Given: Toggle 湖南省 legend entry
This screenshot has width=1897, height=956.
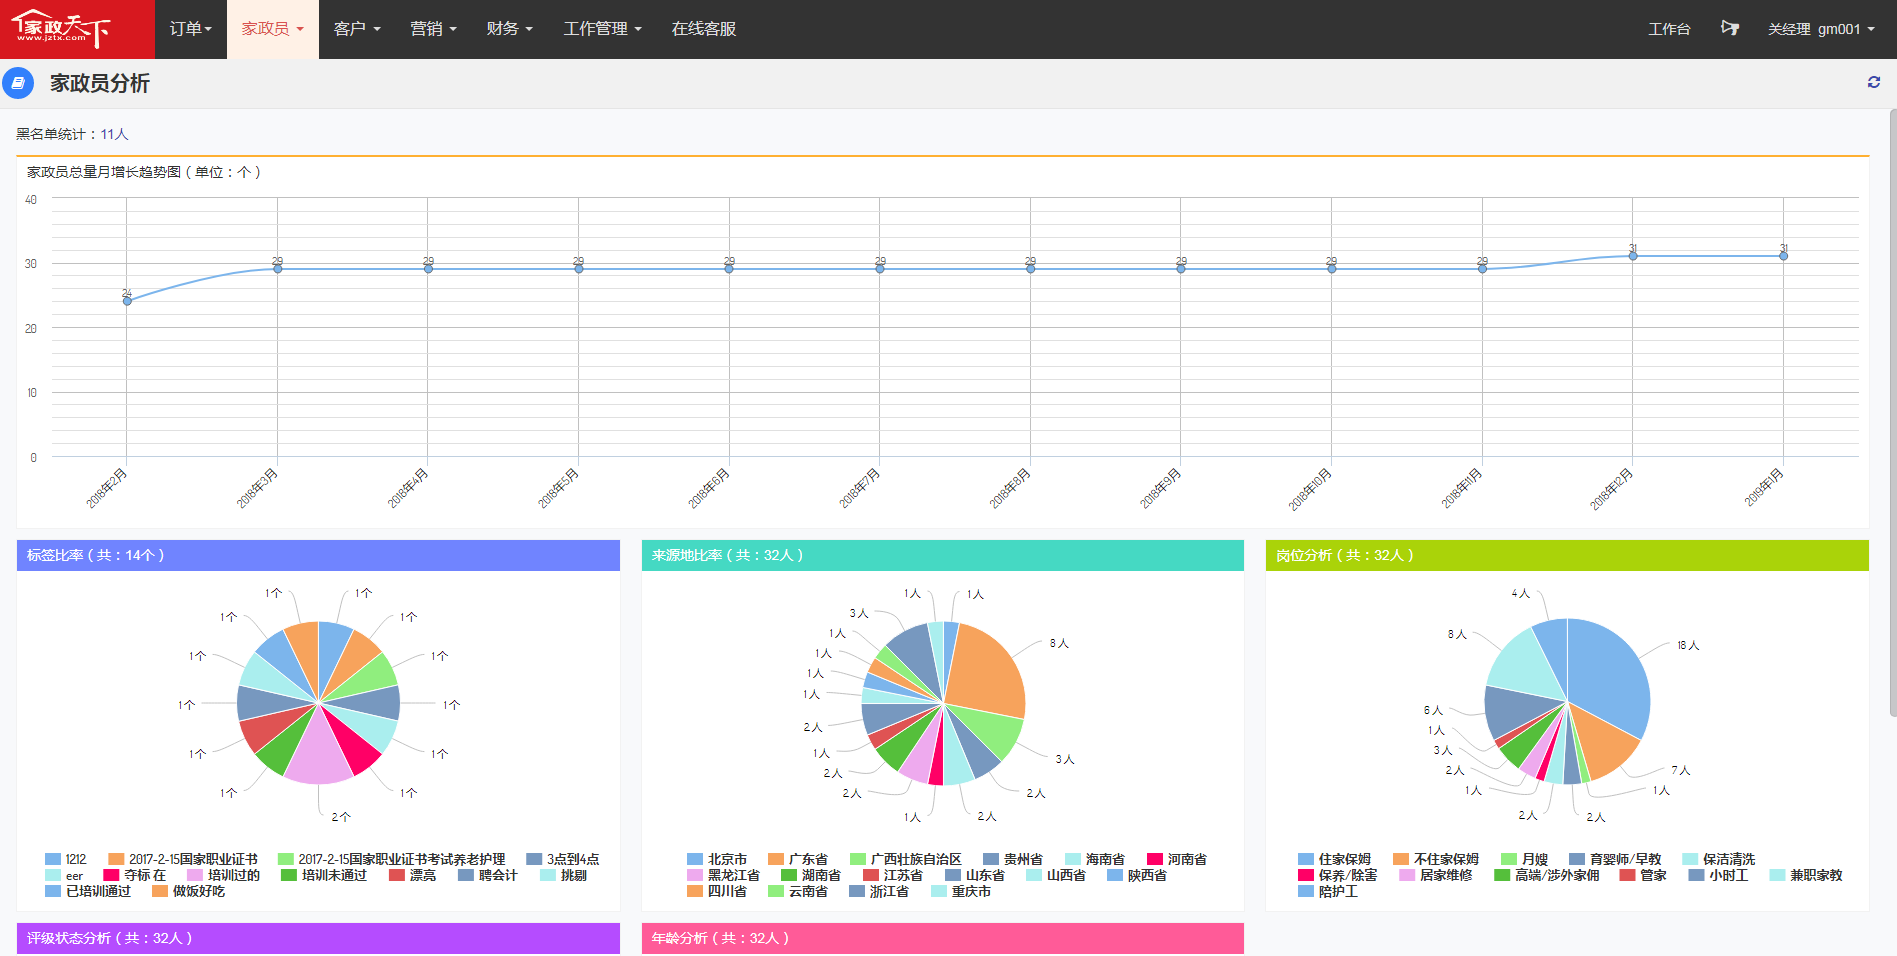Looking at the screenshot, I should pyautogui.click(x=811, y=875).
